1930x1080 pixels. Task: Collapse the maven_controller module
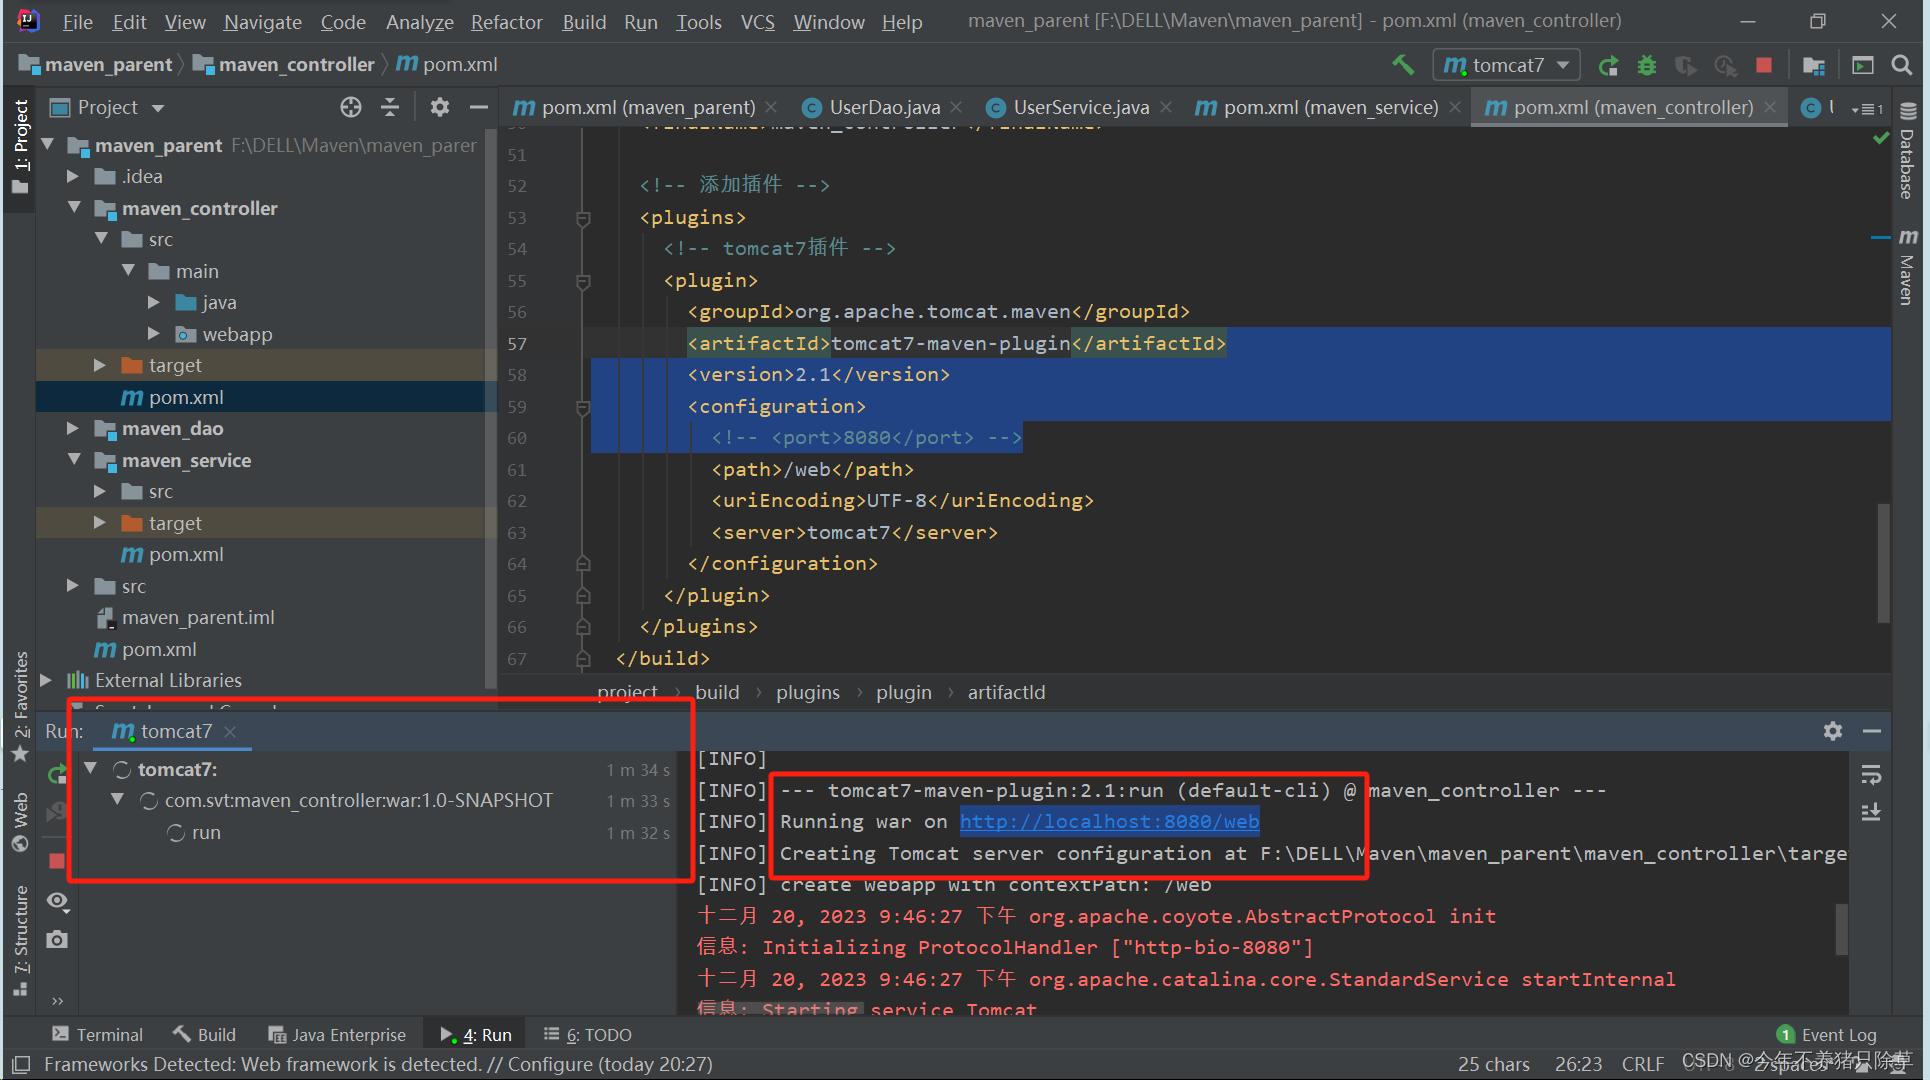(x=74, y=208)
